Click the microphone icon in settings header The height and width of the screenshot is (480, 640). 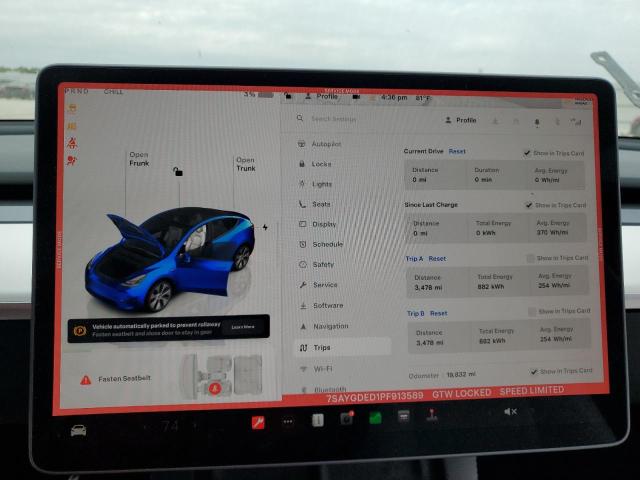tap(537, 122)
